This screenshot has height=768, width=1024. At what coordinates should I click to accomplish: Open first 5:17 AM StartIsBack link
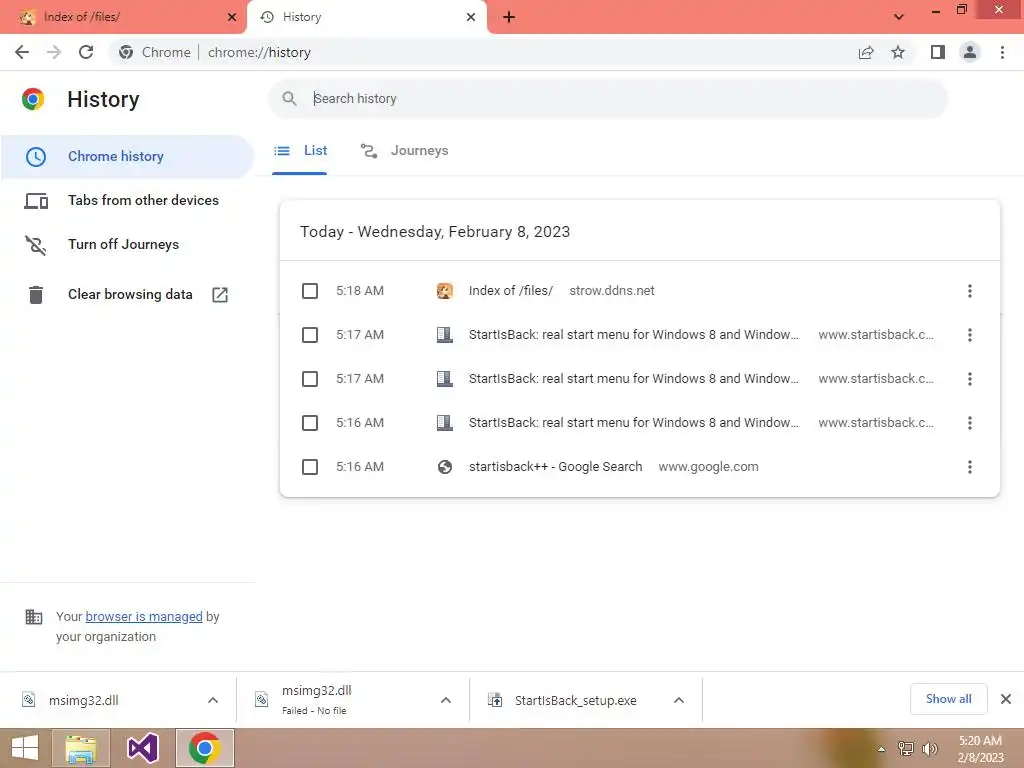[x=633, y=335]
